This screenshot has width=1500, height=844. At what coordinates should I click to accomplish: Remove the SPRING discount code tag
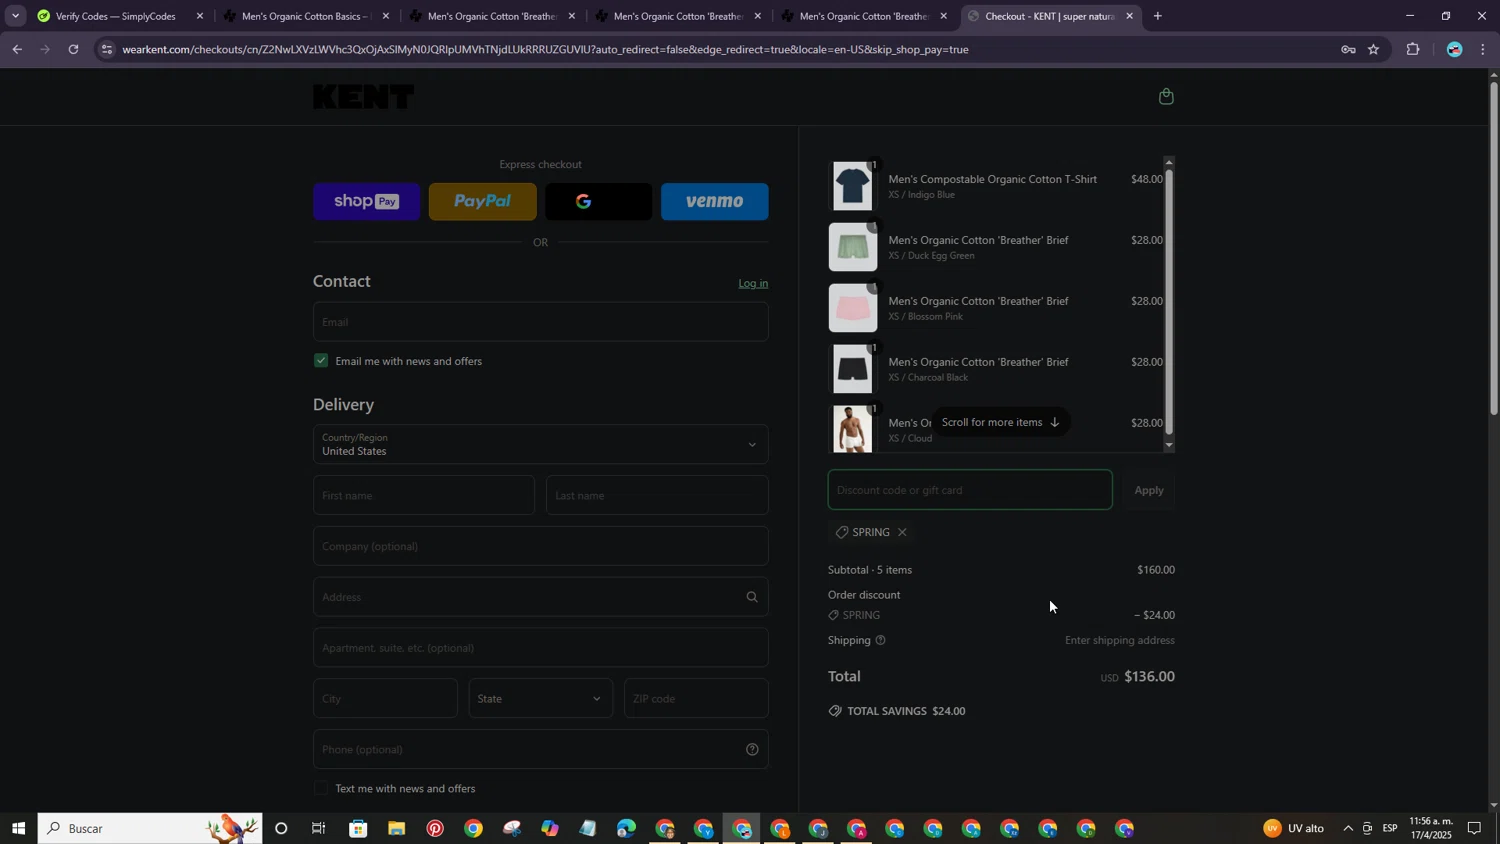(x=902, y=532)
